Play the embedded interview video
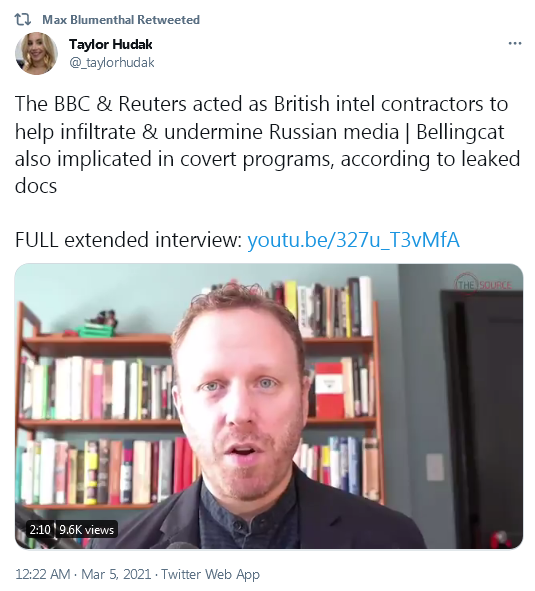 point(268,406)
